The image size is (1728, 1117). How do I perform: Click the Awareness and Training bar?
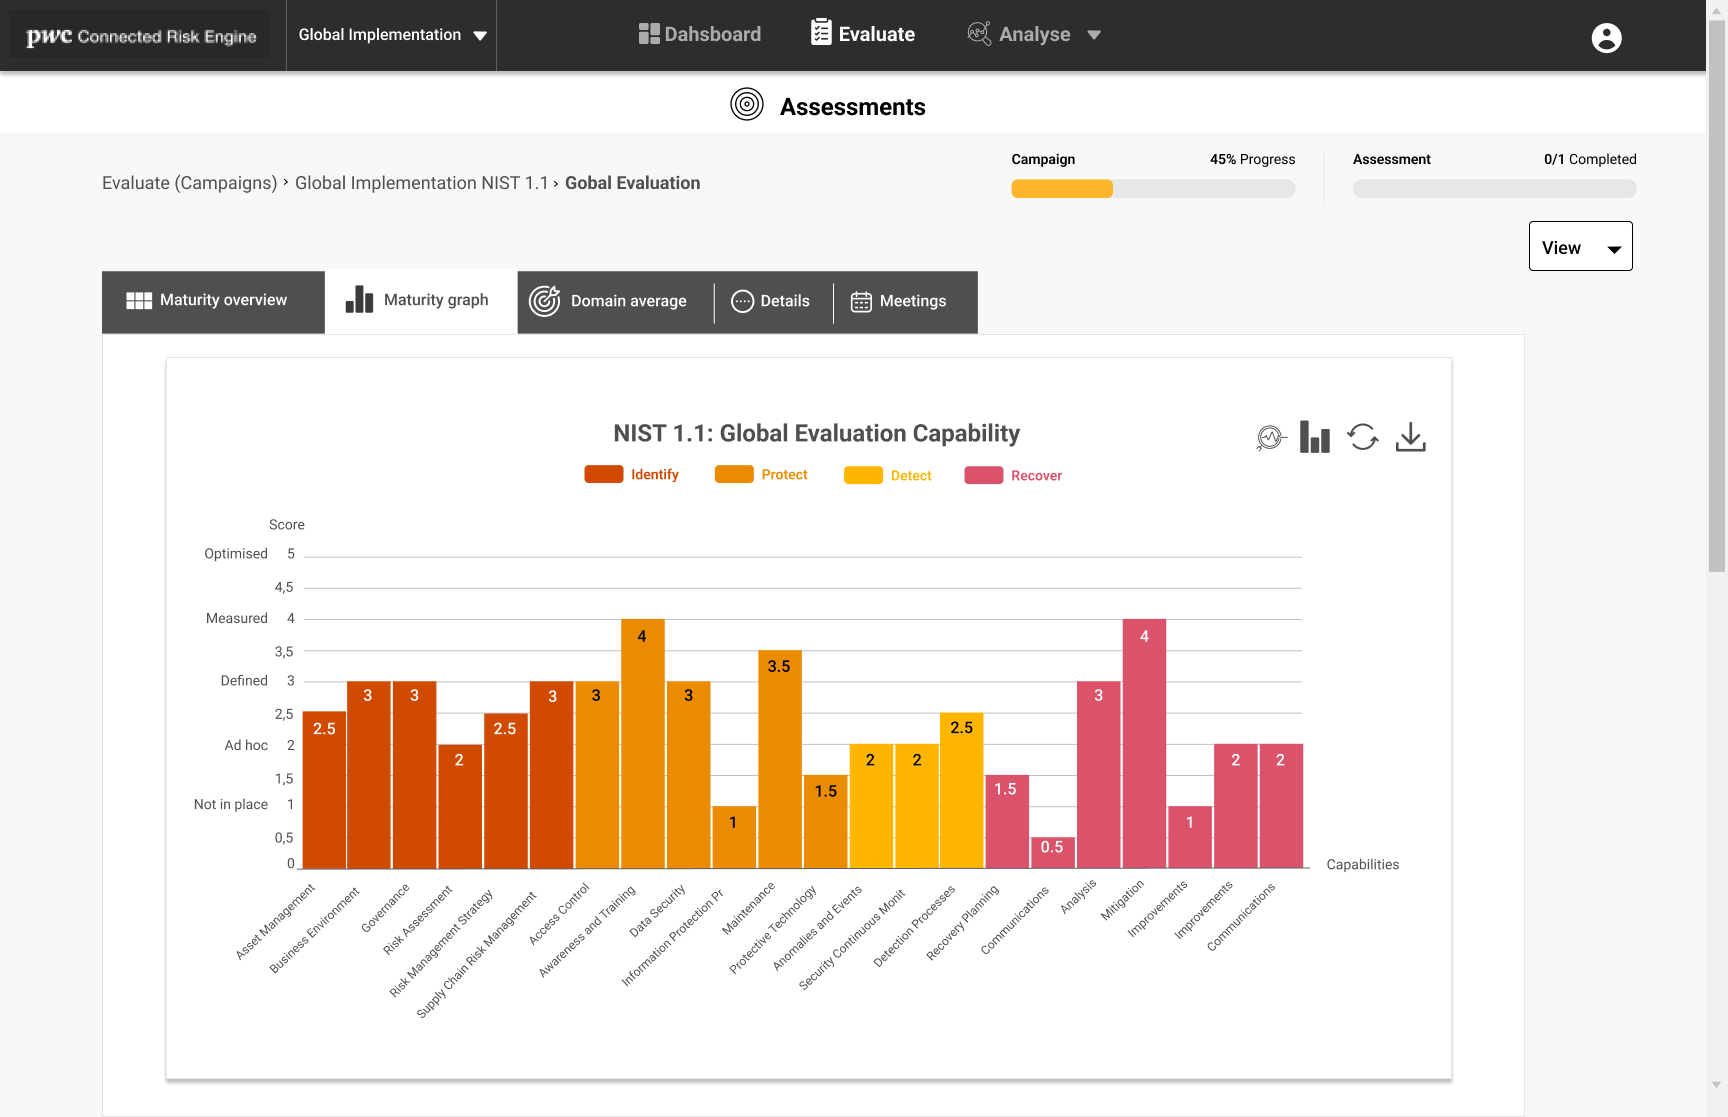pyautogui.click(x=642, y=744)
